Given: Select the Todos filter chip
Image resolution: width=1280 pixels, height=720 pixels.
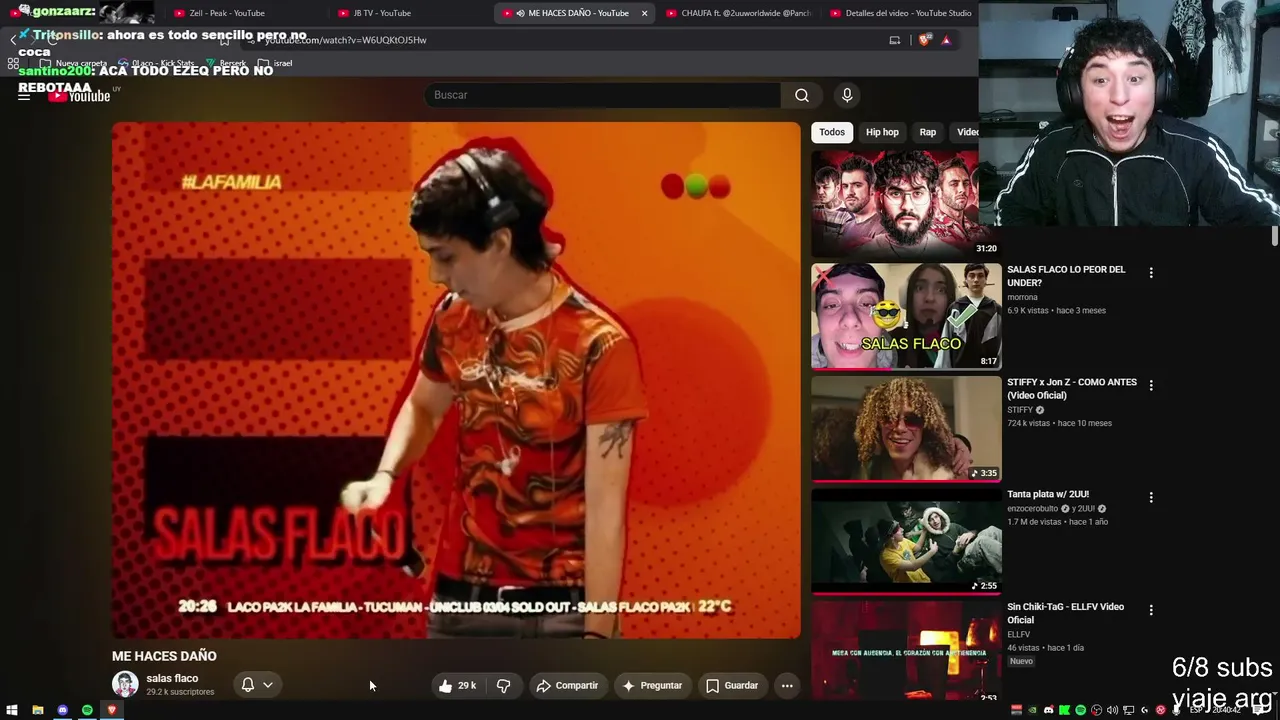Looking at the screenshot, I should (x=832, y=132).
